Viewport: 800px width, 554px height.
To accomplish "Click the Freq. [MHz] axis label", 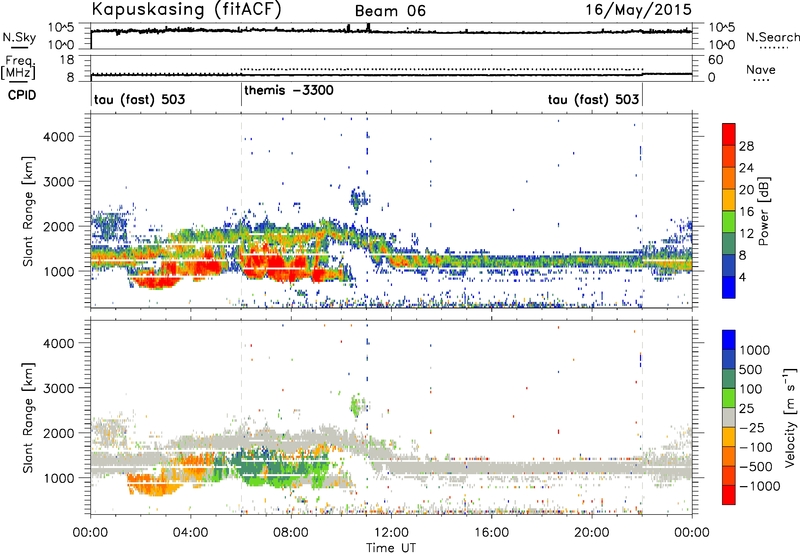I will [x=18, y=68].
